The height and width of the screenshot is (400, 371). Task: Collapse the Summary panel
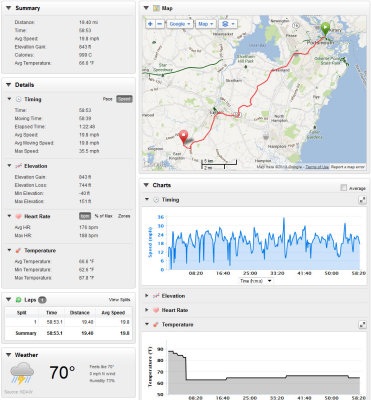[8, 8]
